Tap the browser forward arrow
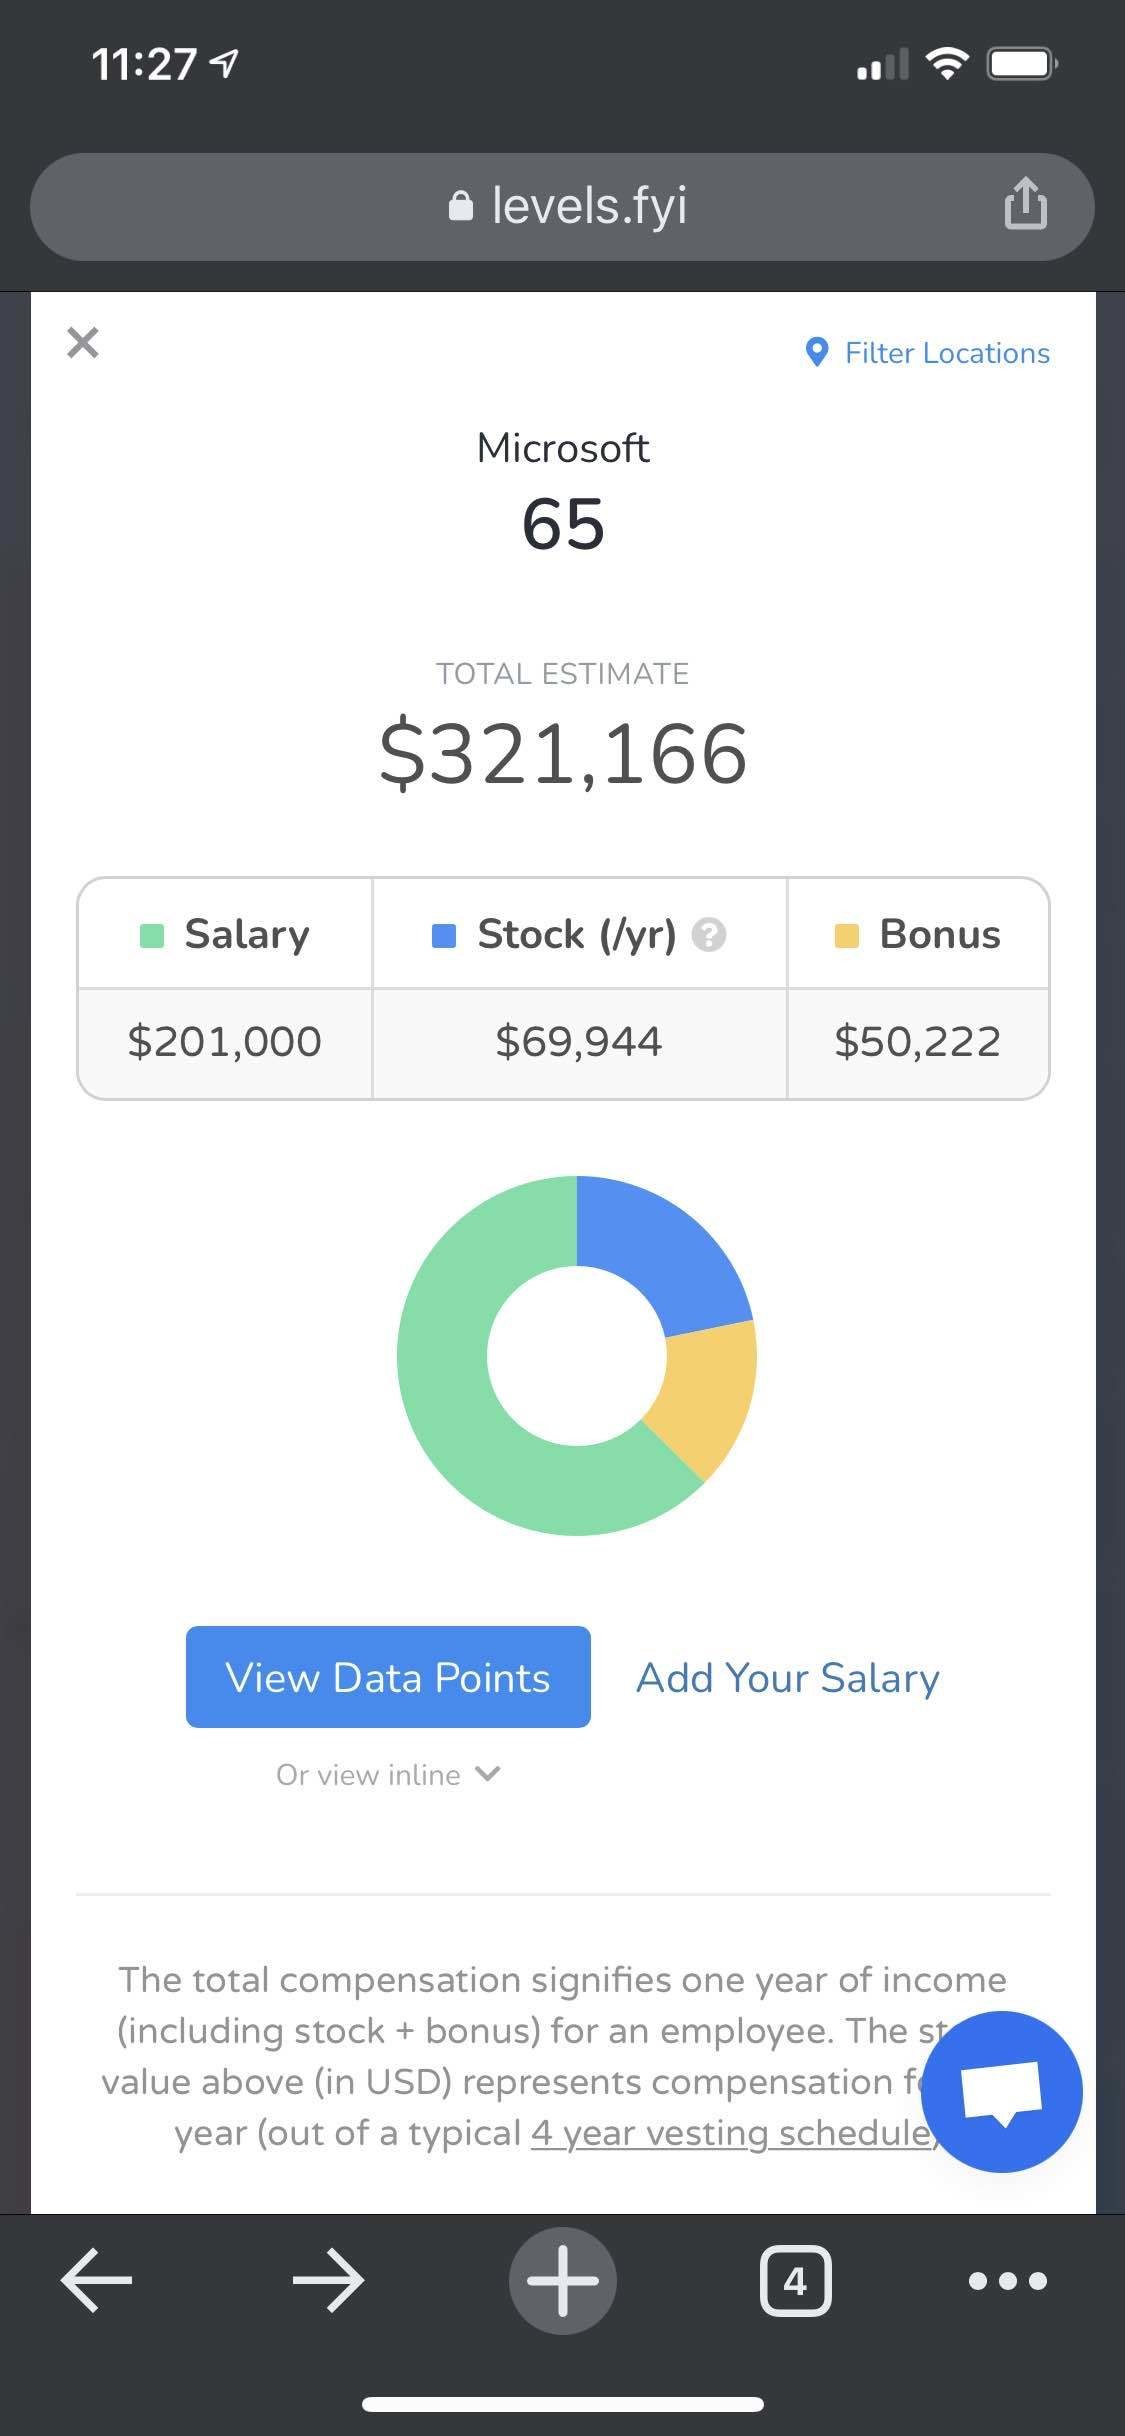1125x2436 pixels. coord(328,2281)
